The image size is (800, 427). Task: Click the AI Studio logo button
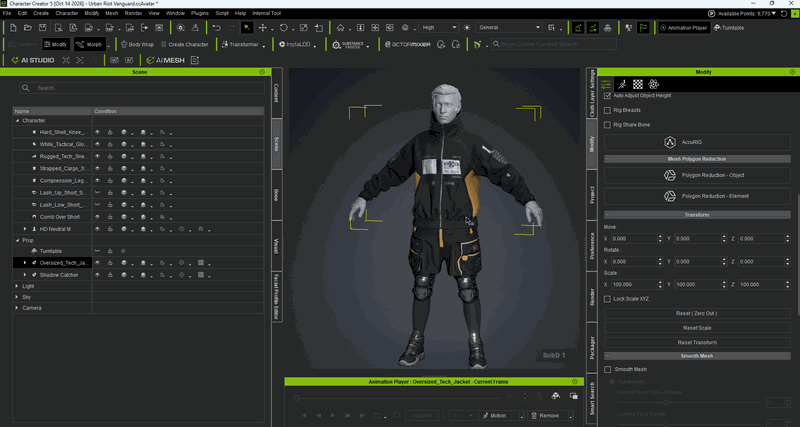(33, 60)
